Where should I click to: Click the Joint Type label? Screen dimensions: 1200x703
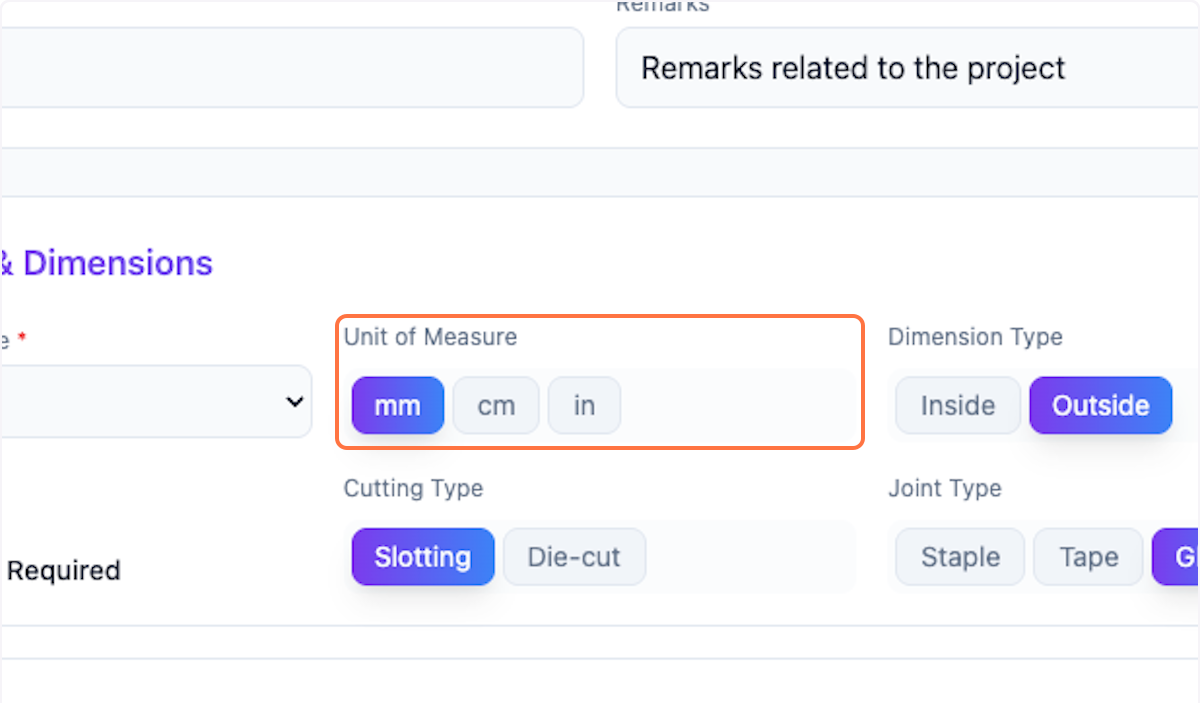[x=945, y=489]
